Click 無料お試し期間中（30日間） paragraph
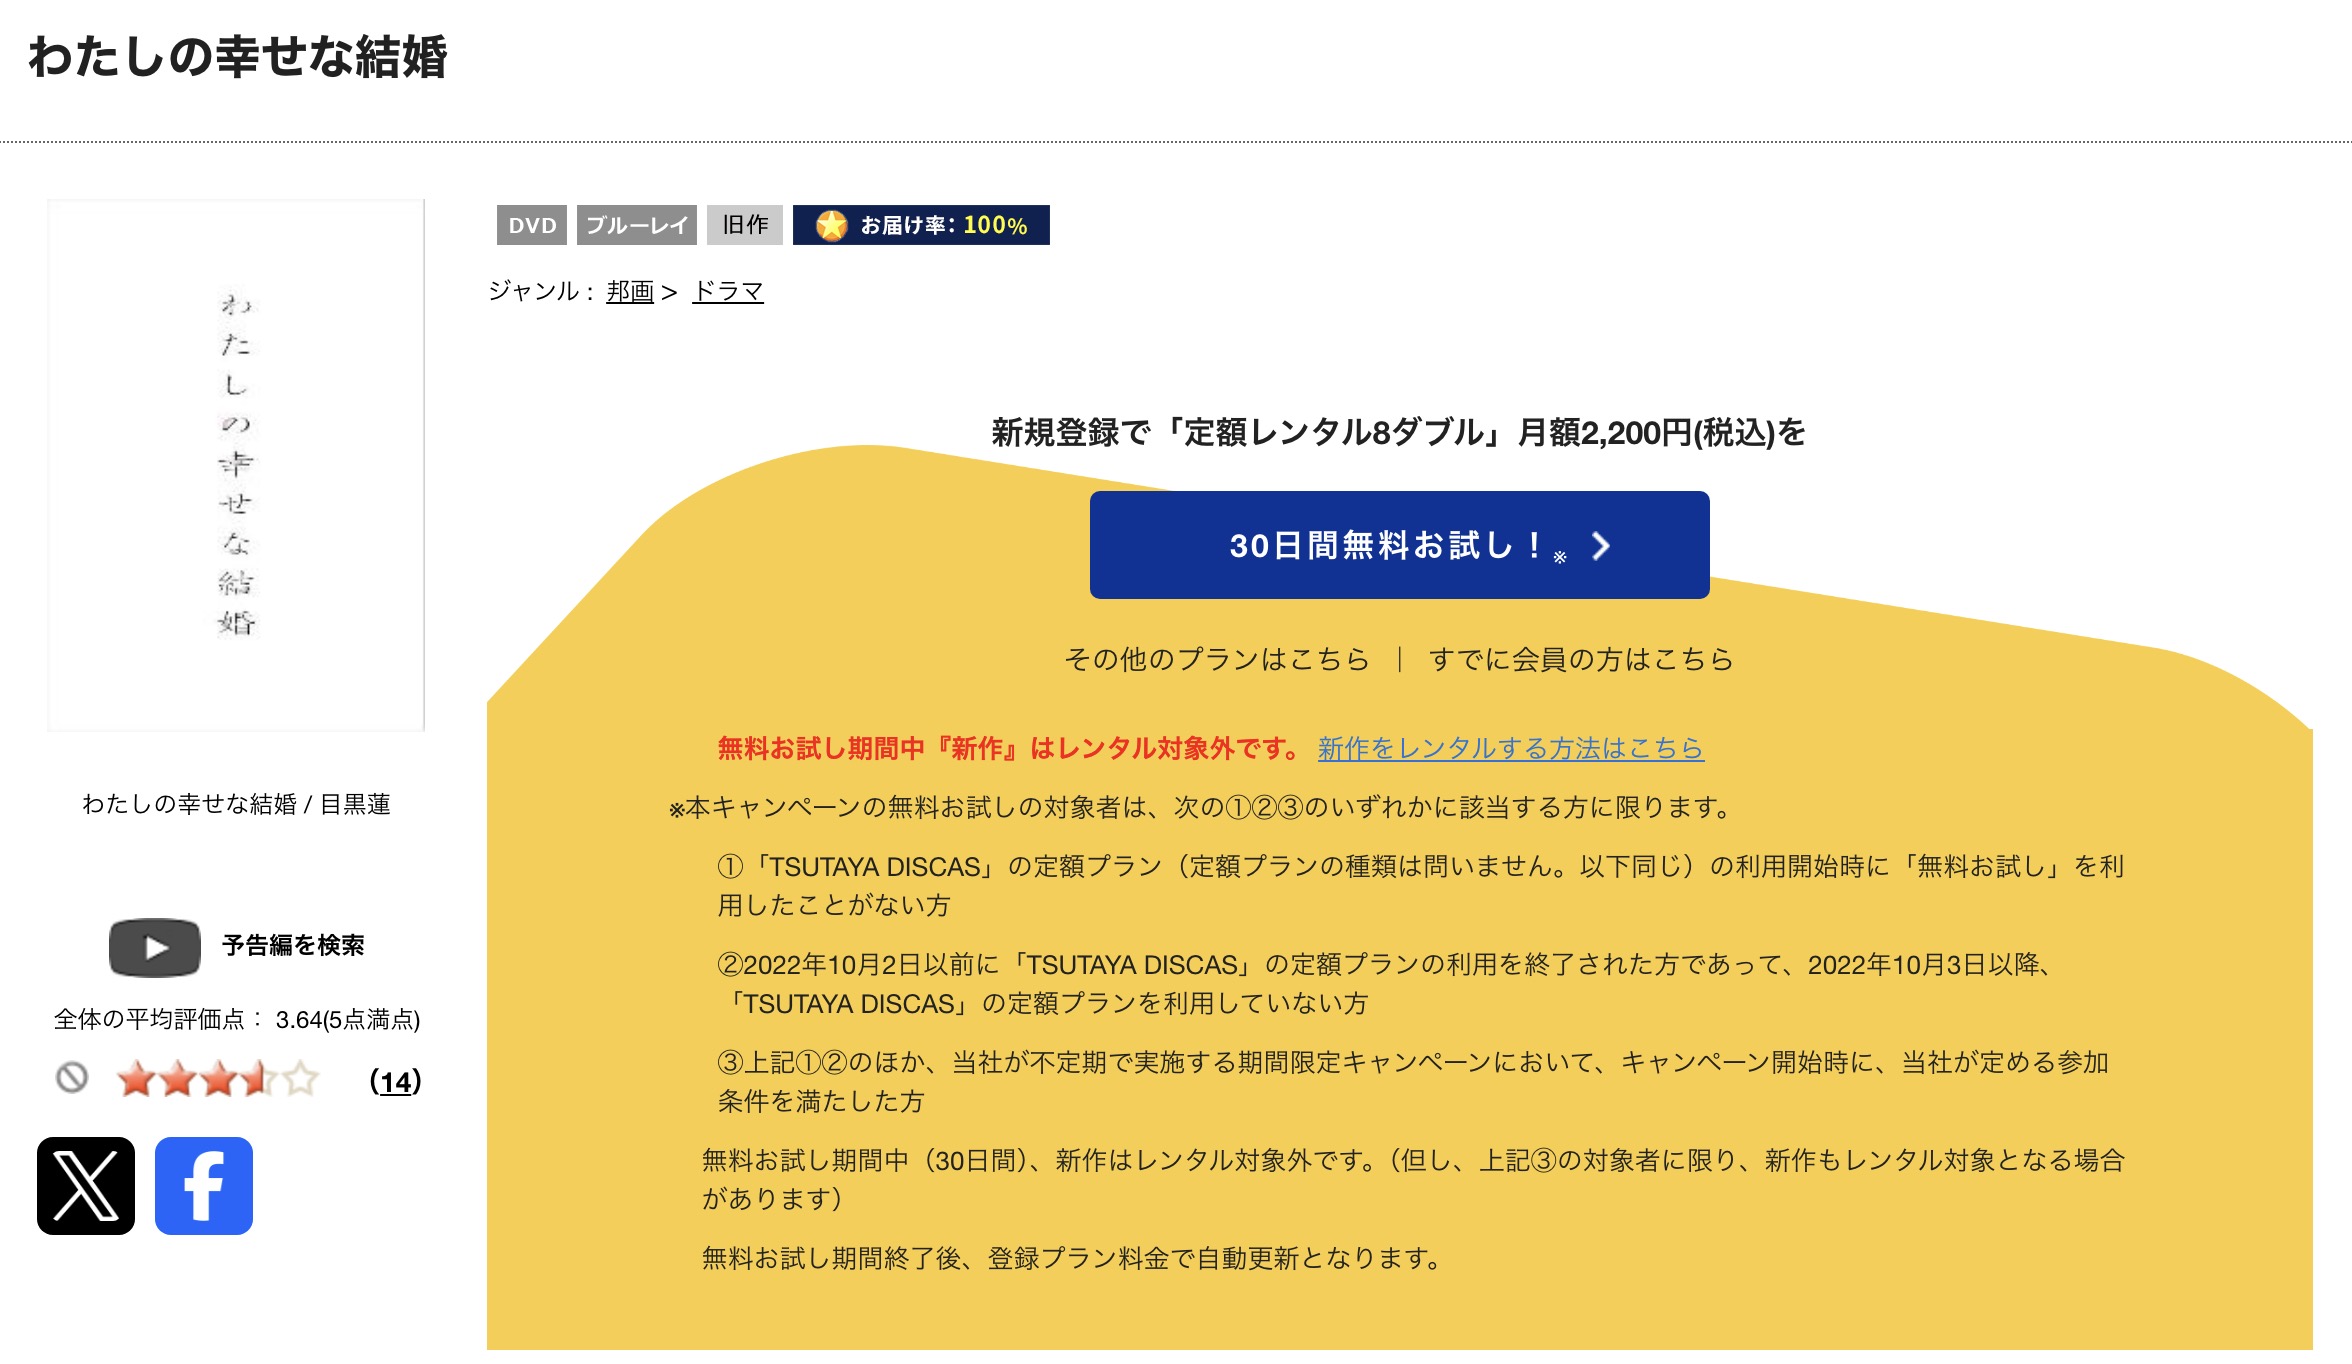Viewport: 2352px width, 1364px height. (x=1413, y=1179)
